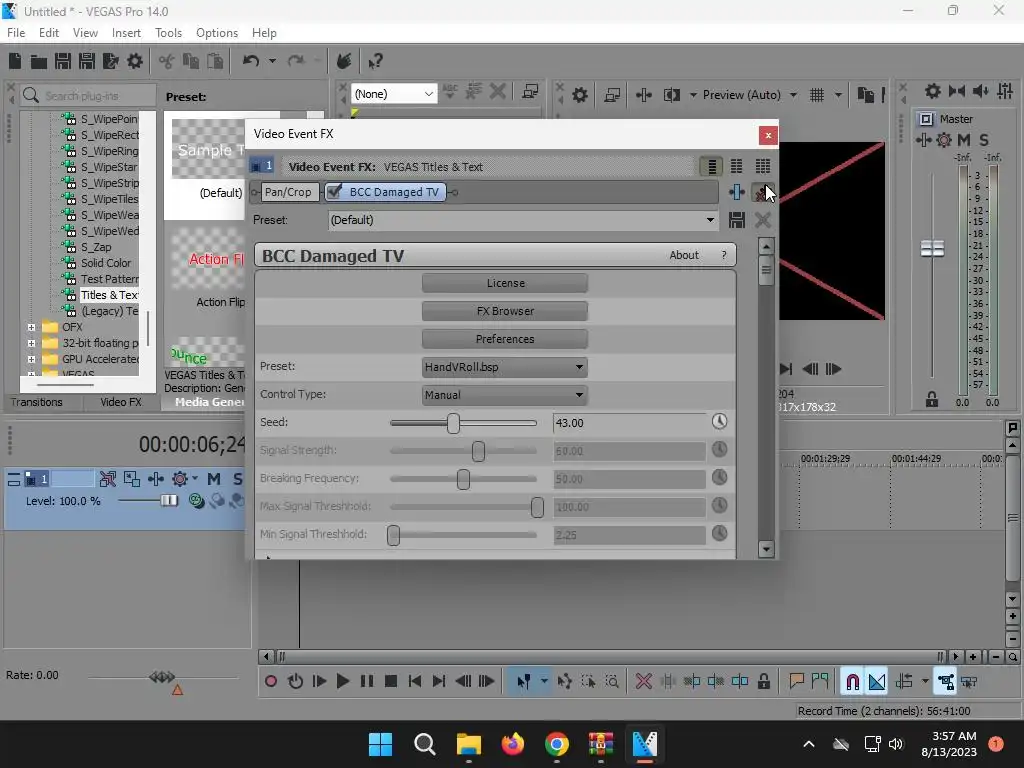Open the File menu
The image size is (1024, 768).
tap(16, 33)
